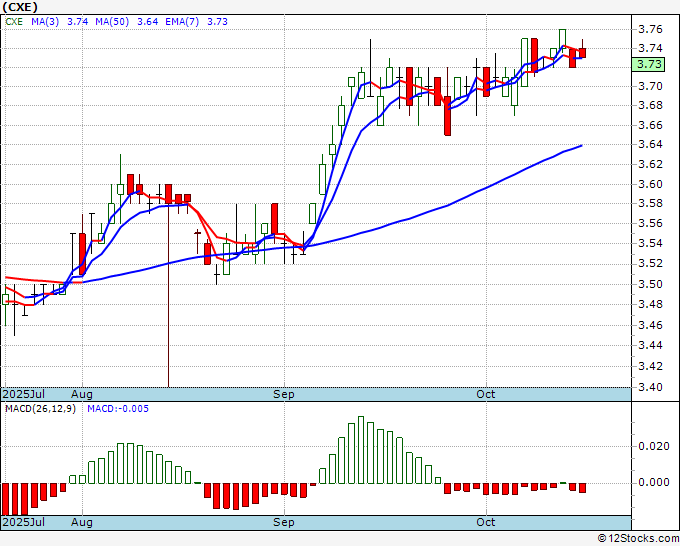680x546 pixels.
Task: Click the MA(3) value 3.74
Action: [x=78, y=22]
